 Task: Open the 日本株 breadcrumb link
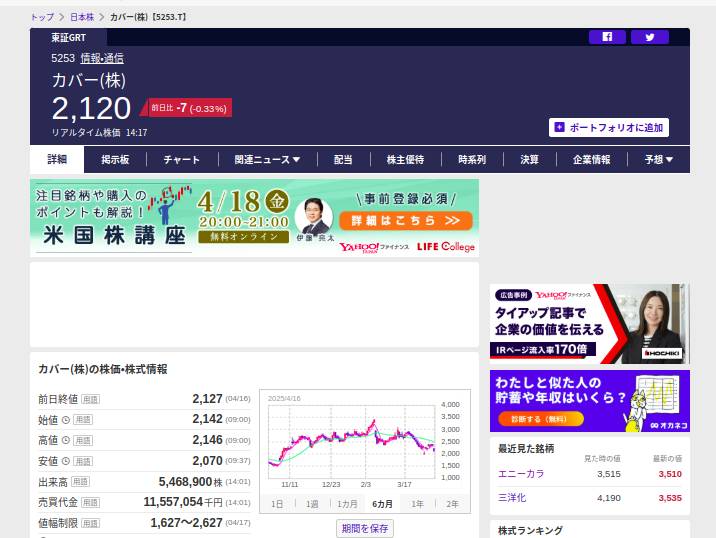click(82, 17)
